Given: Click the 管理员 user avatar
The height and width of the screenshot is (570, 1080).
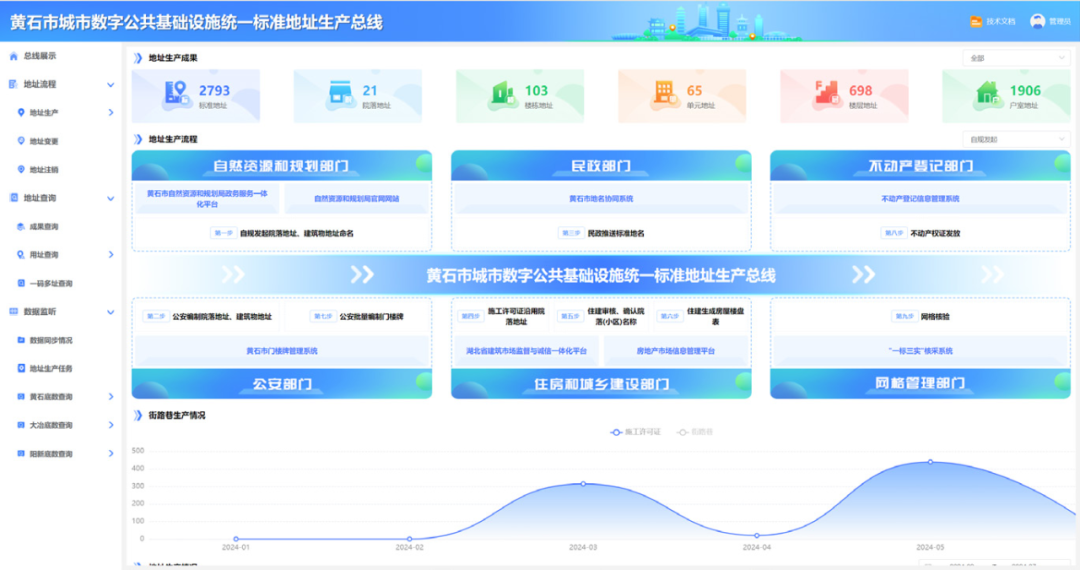Looking at the screenshot, I should click(1037, 21).
